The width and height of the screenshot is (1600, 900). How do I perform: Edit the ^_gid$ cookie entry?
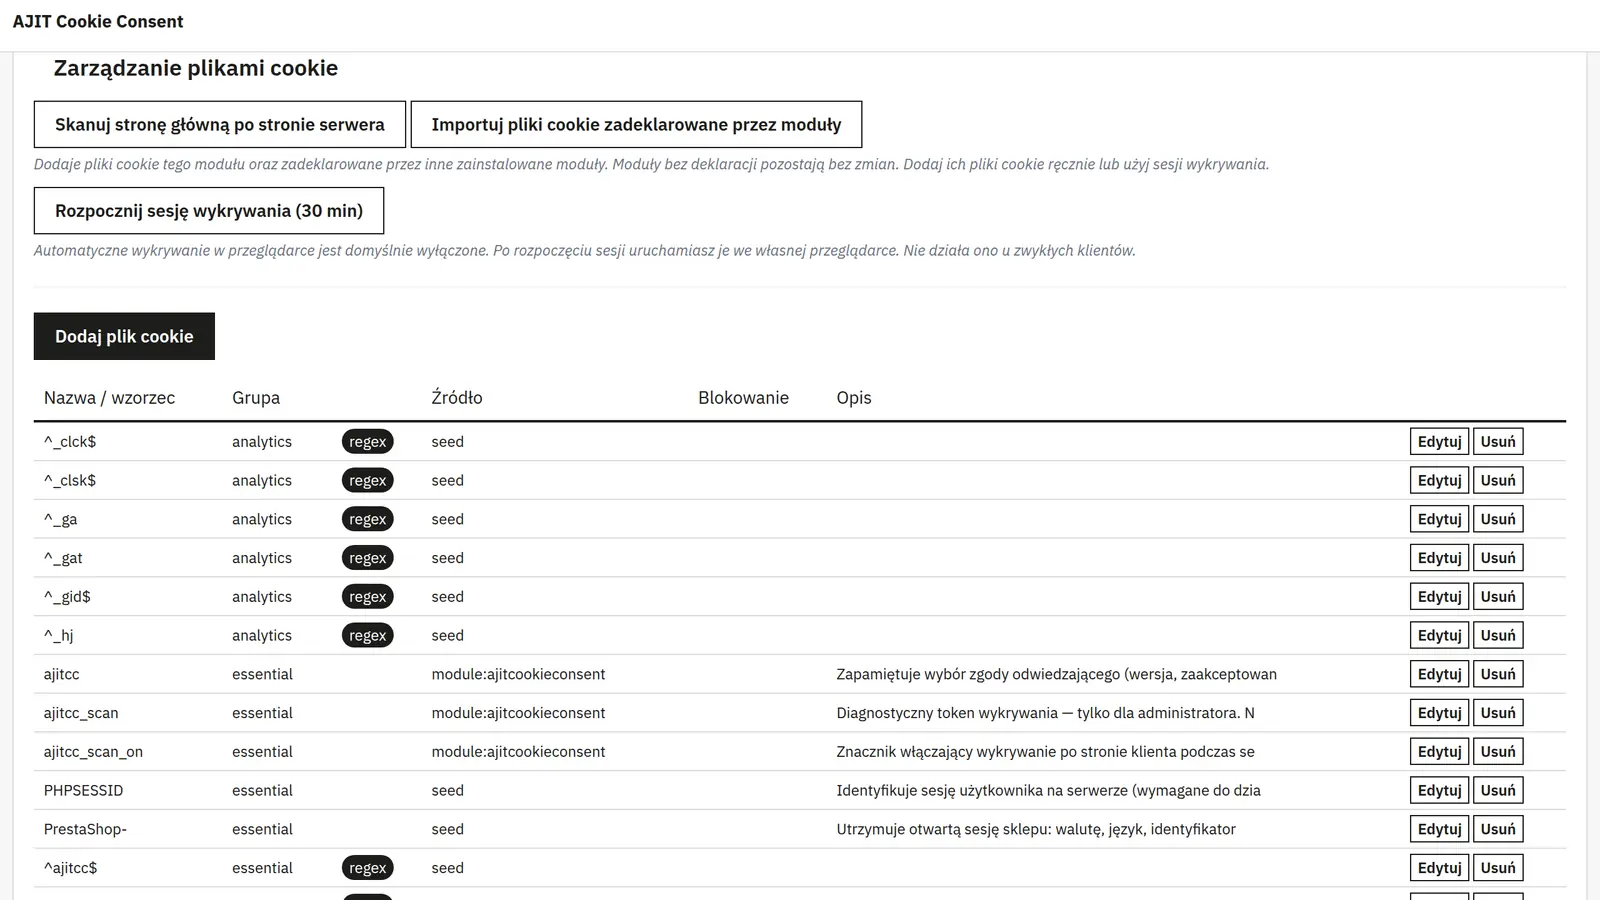[1439, 597]
